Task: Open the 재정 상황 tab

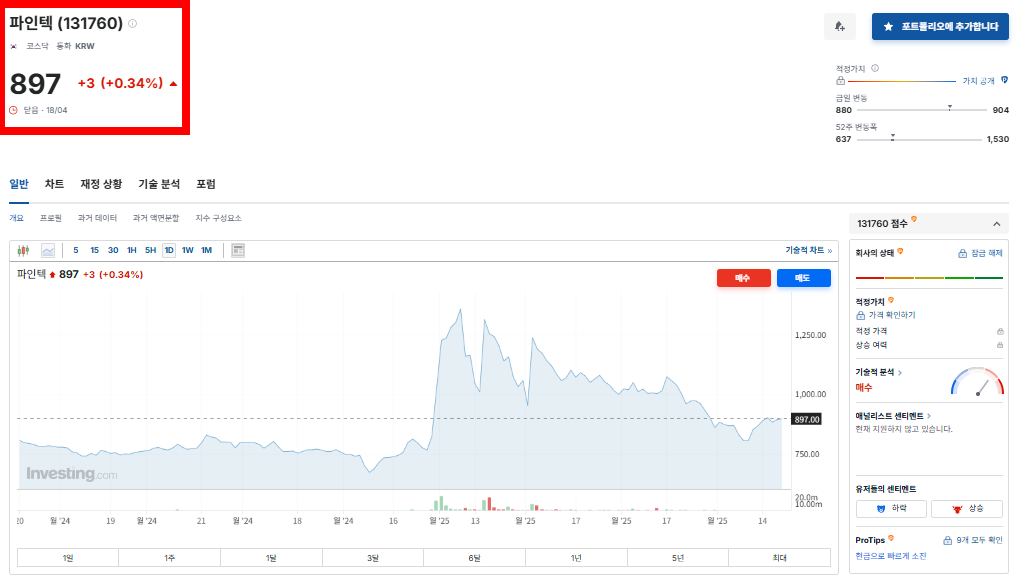Action: [x=101, y=184]
